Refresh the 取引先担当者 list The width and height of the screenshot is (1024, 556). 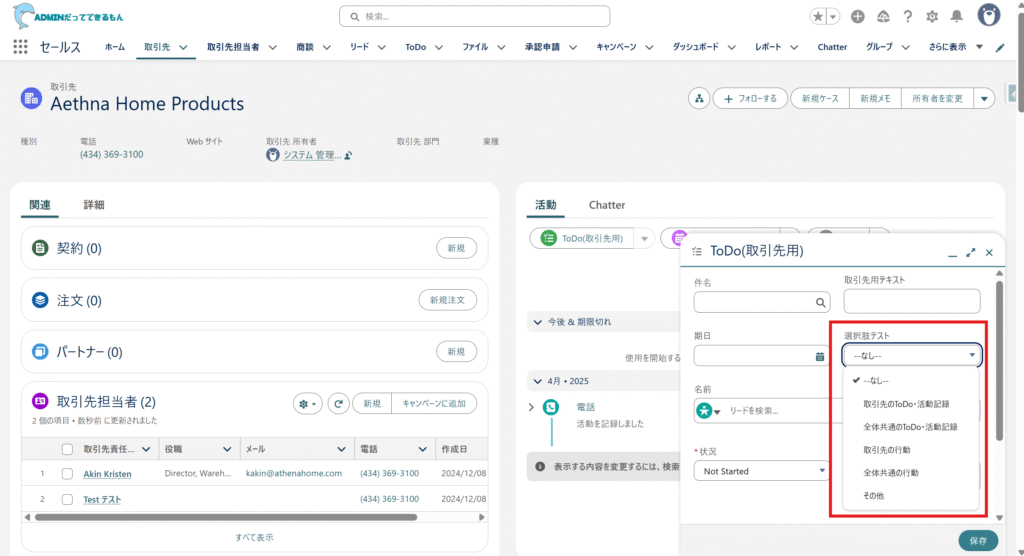tap(338, 404)
